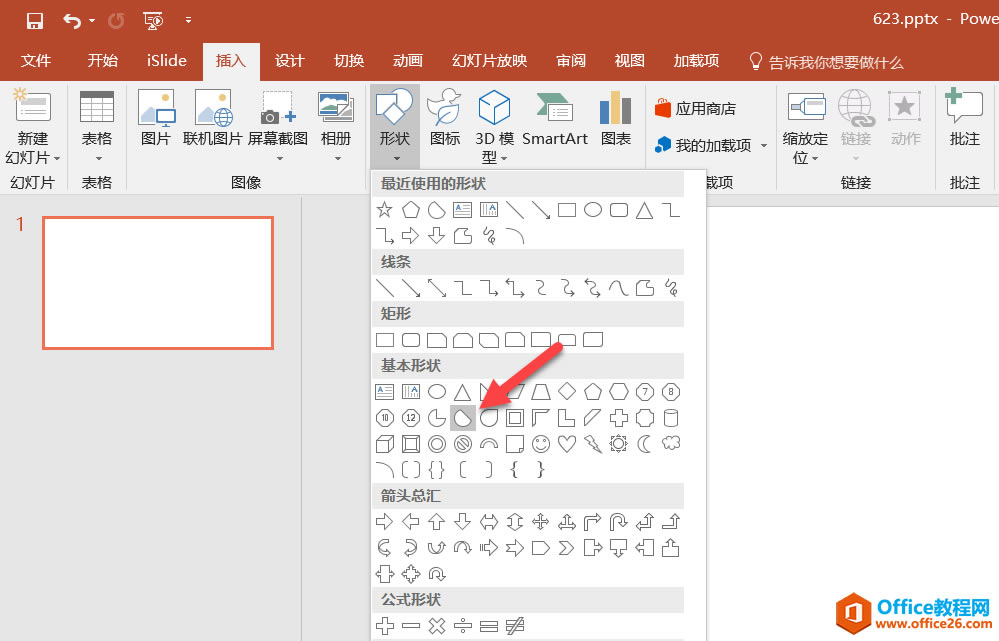Open the 设计 tab
The height and width of the screenshot is (641, 999).
pos(289,61)
